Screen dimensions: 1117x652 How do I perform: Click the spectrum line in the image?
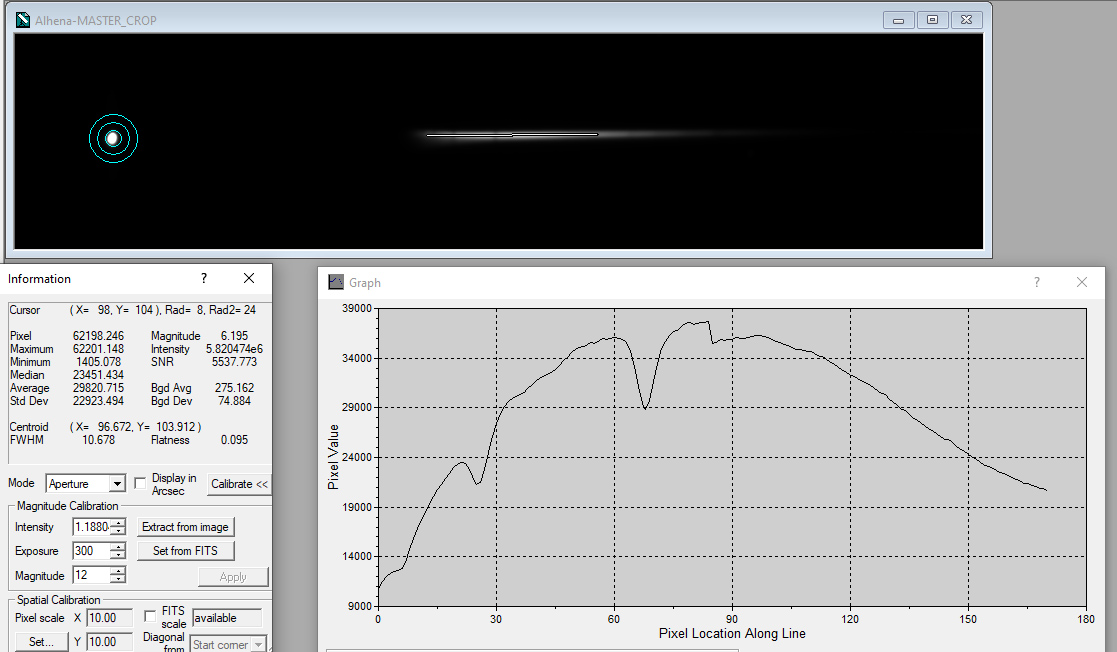(511, 134)
